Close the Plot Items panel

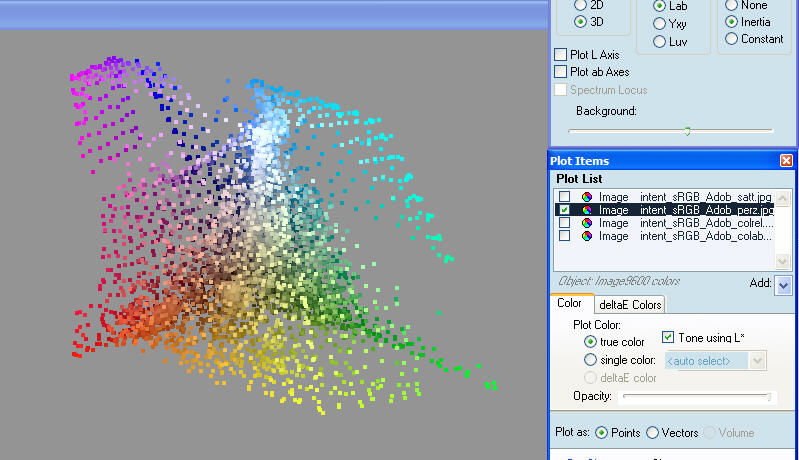coord(786,161)
